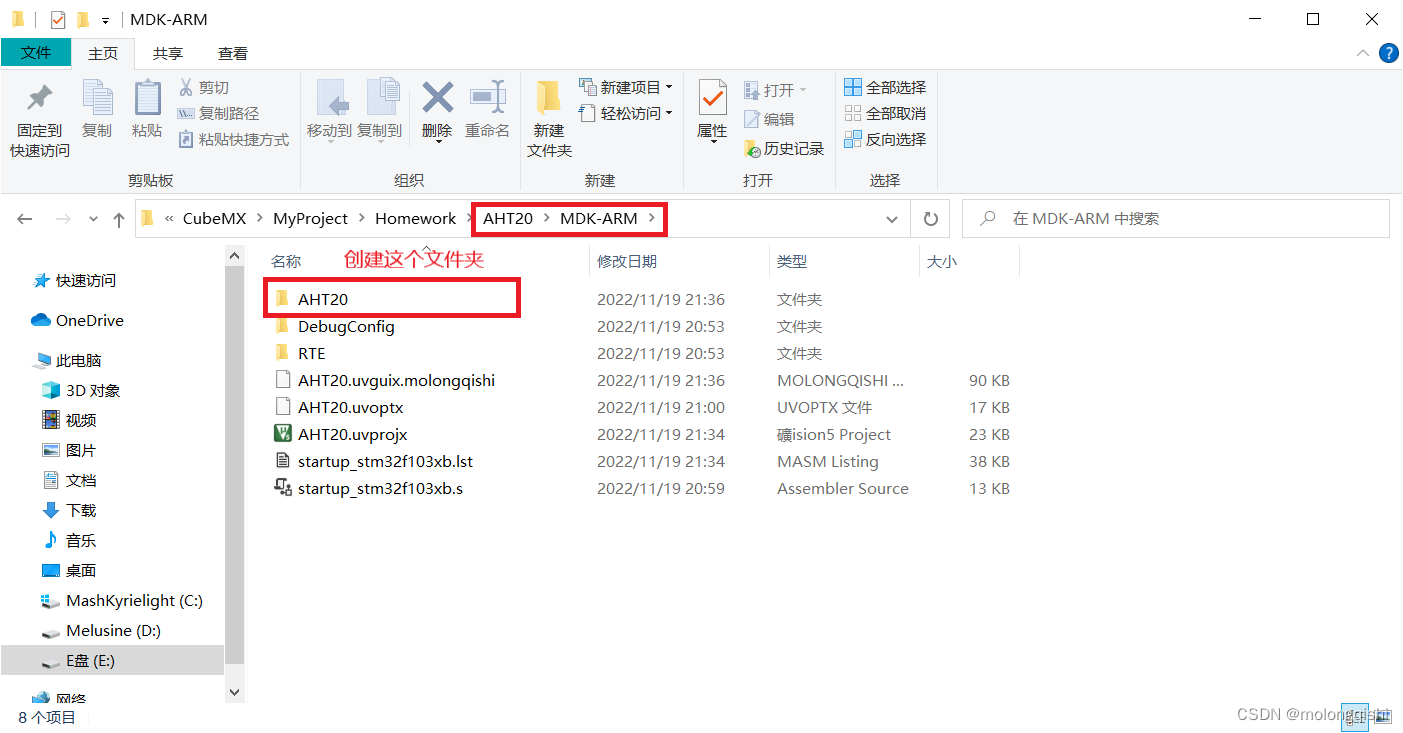The image size is (1403, 733).
Task: Click Homework in the breadcrumb path
Action: point(416,218)
